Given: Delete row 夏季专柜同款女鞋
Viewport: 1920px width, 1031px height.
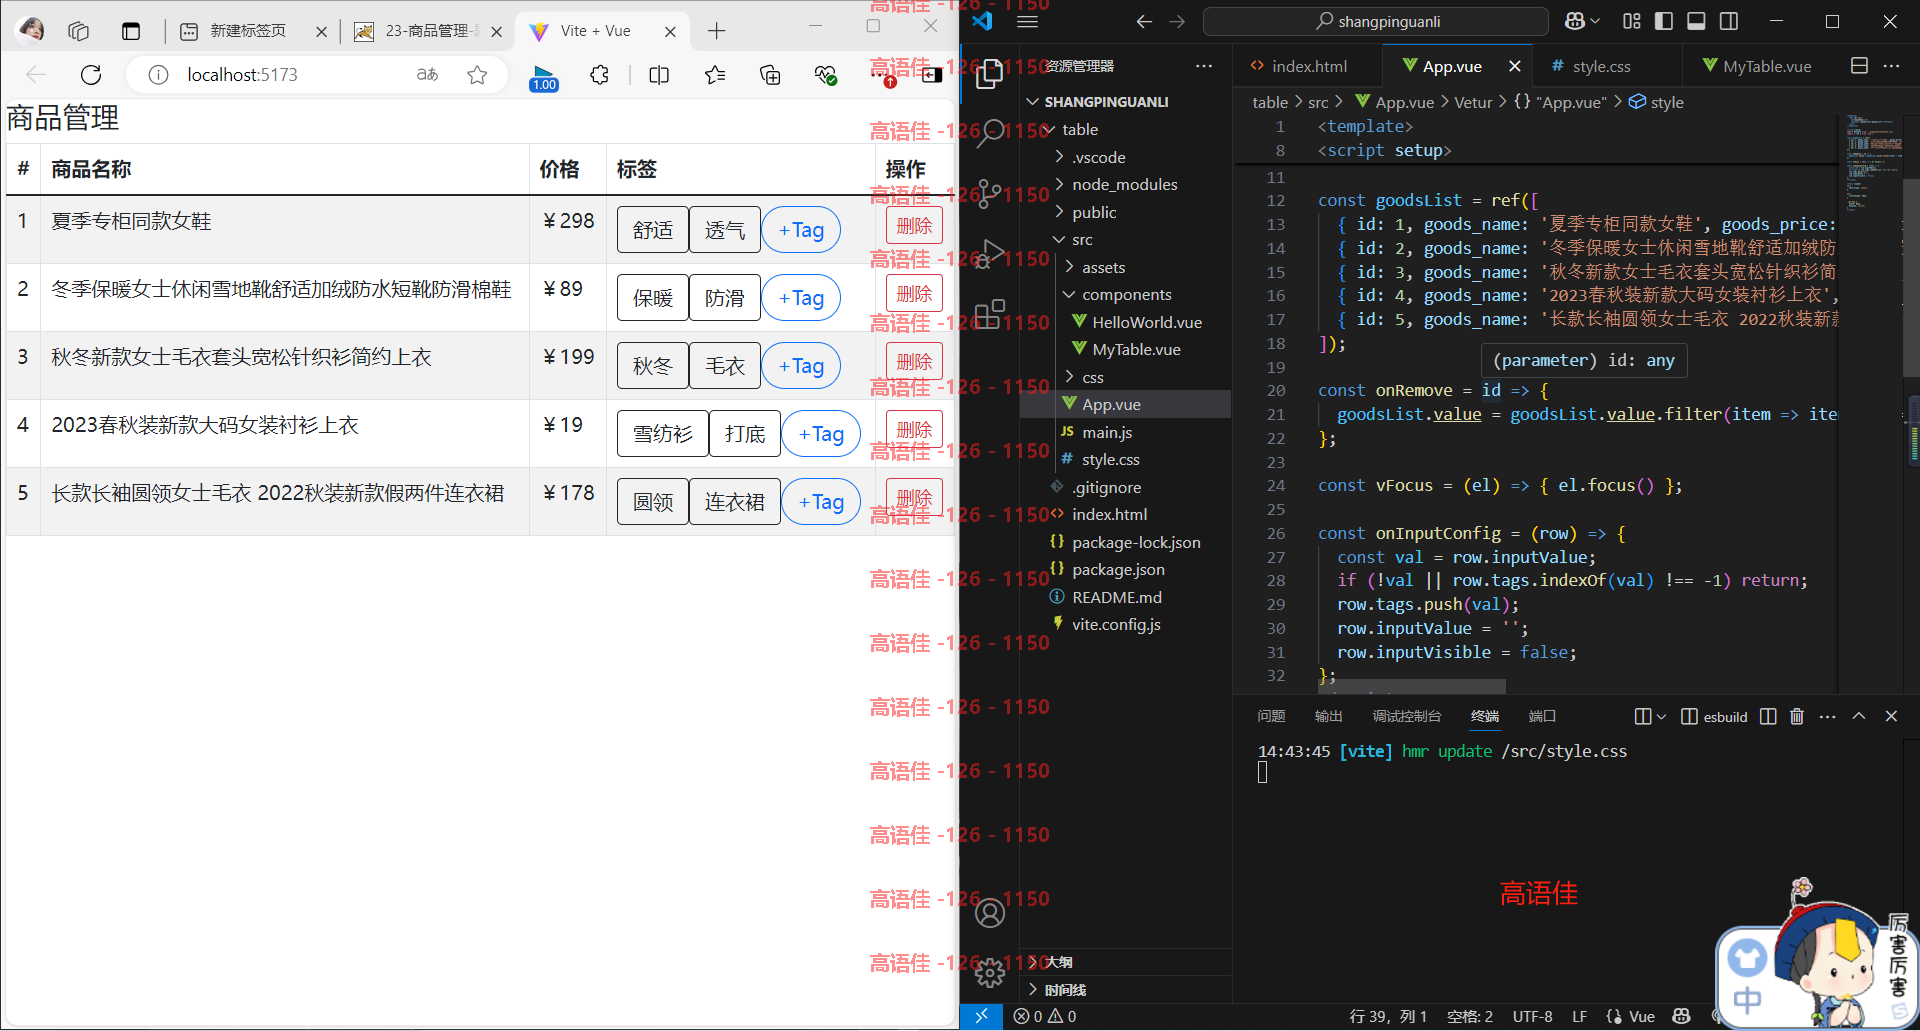Looking at the screenshot, I should 914,226.
